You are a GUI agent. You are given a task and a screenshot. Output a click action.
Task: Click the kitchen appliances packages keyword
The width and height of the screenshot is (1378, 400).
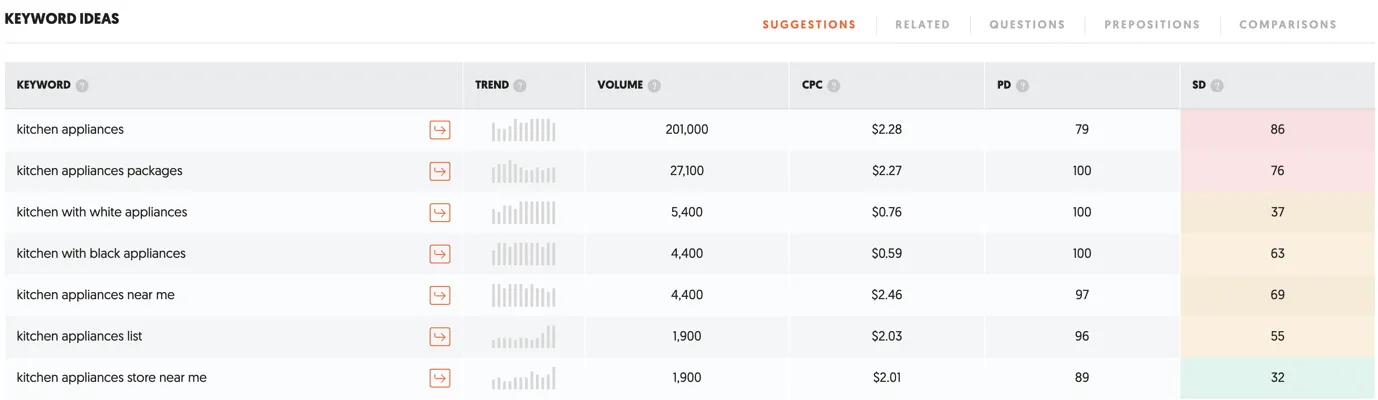tap(100, 171)
